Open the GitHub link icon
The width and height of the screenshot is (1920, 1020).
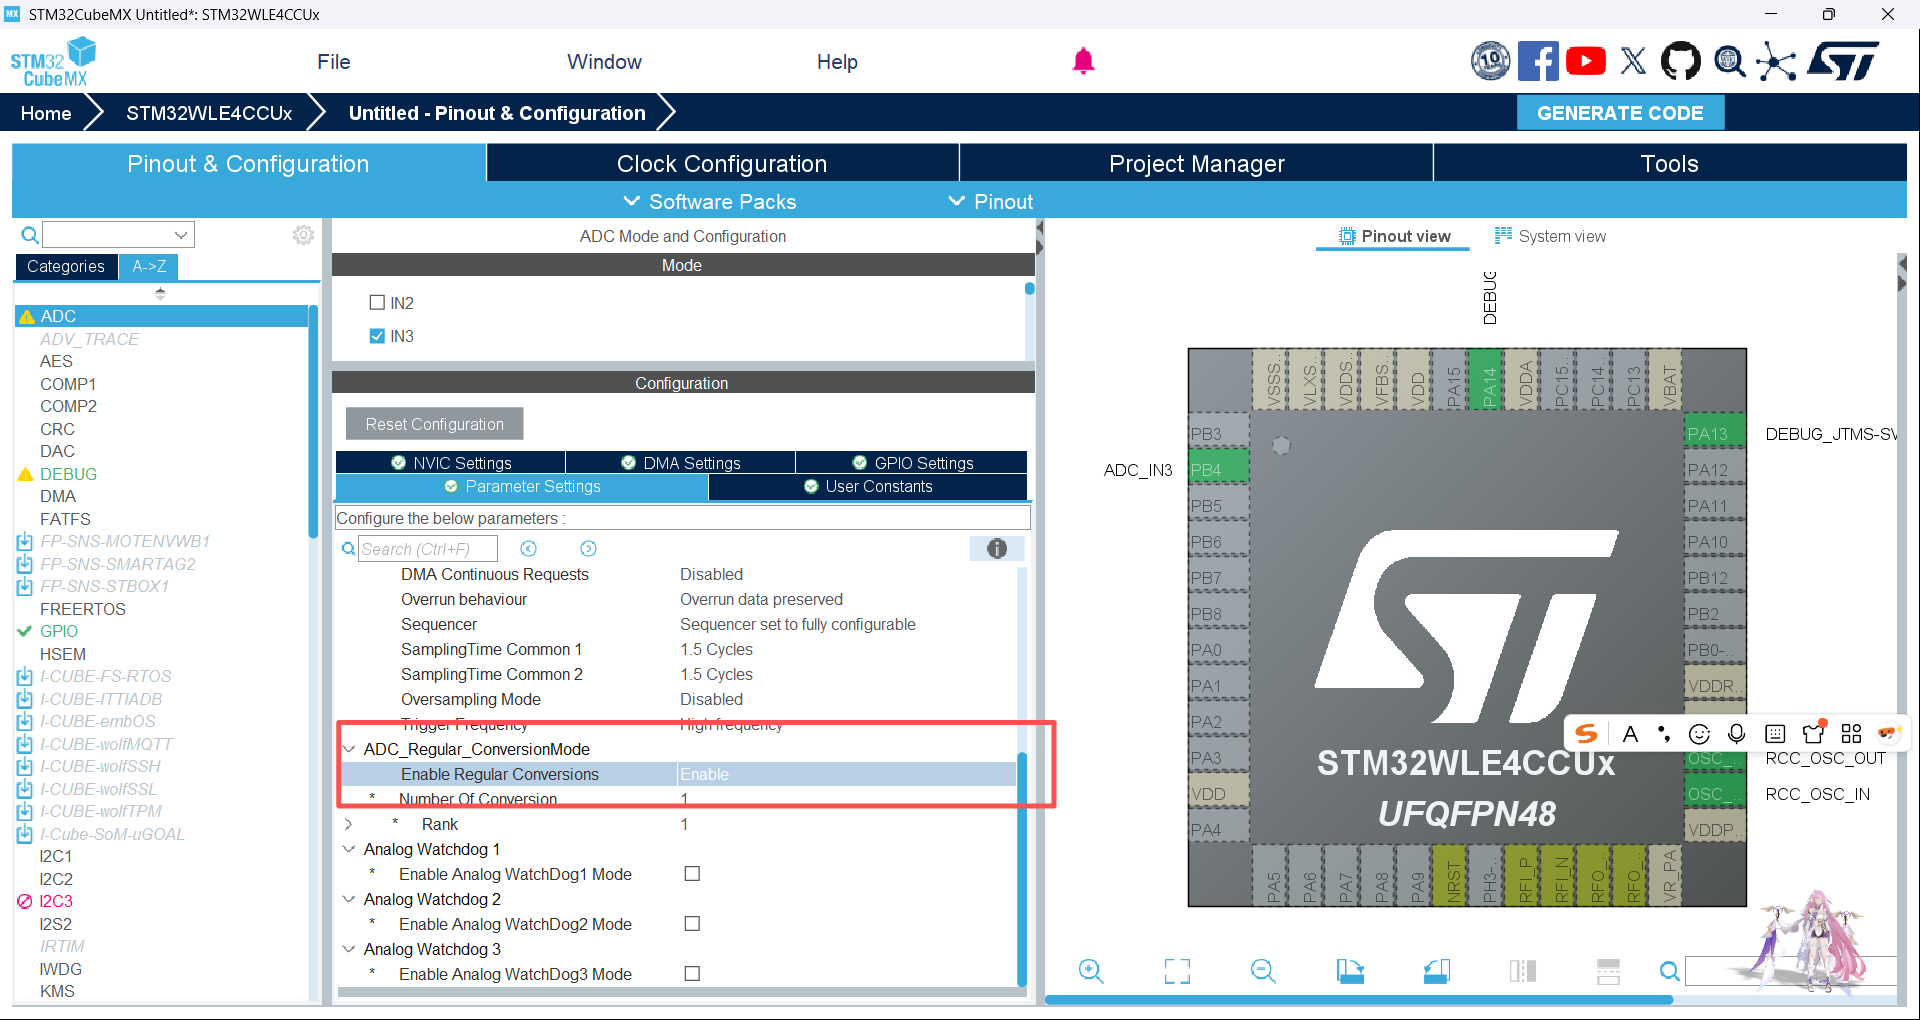(x=1680, y=61)
